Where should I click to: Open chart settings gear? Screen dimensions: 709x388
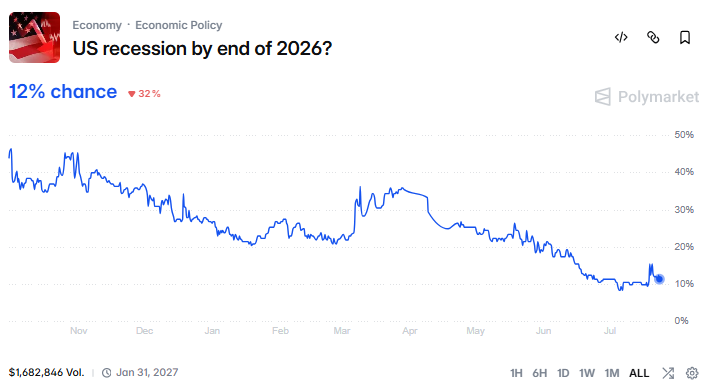[x=692, y=373]
